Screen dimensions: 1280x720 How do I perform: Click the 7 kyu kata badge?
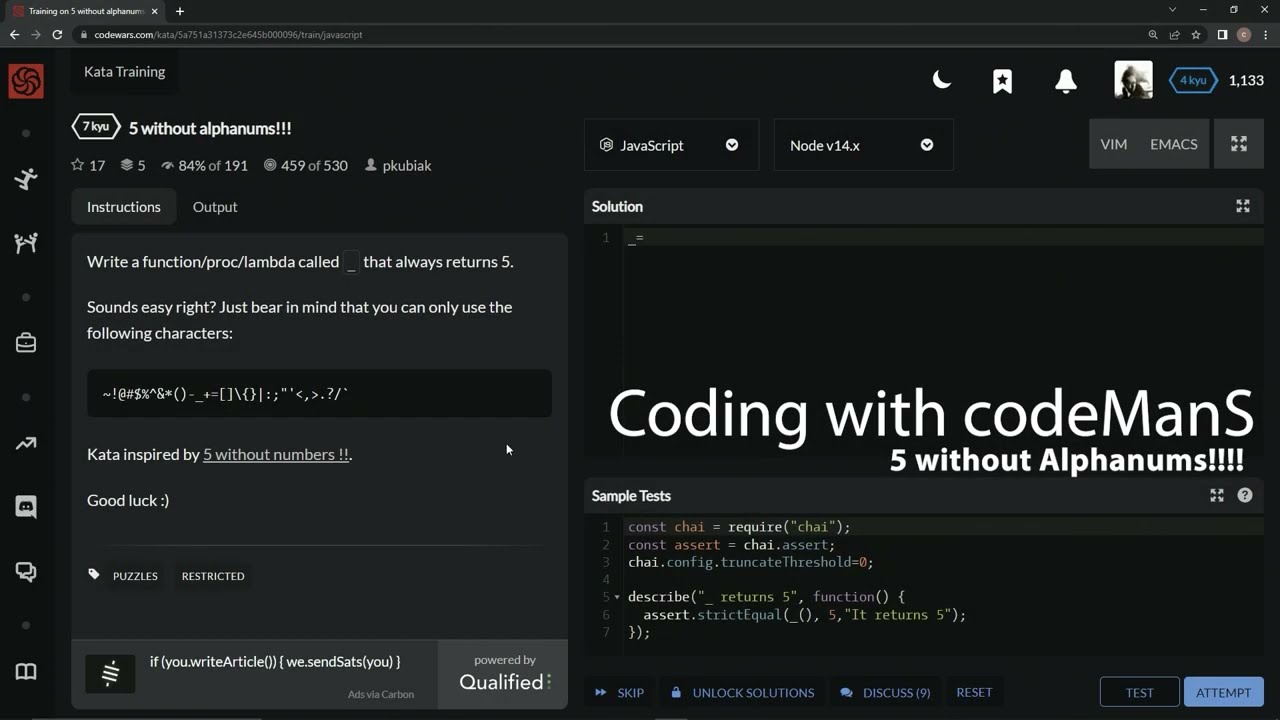click(x=95, y=127)
